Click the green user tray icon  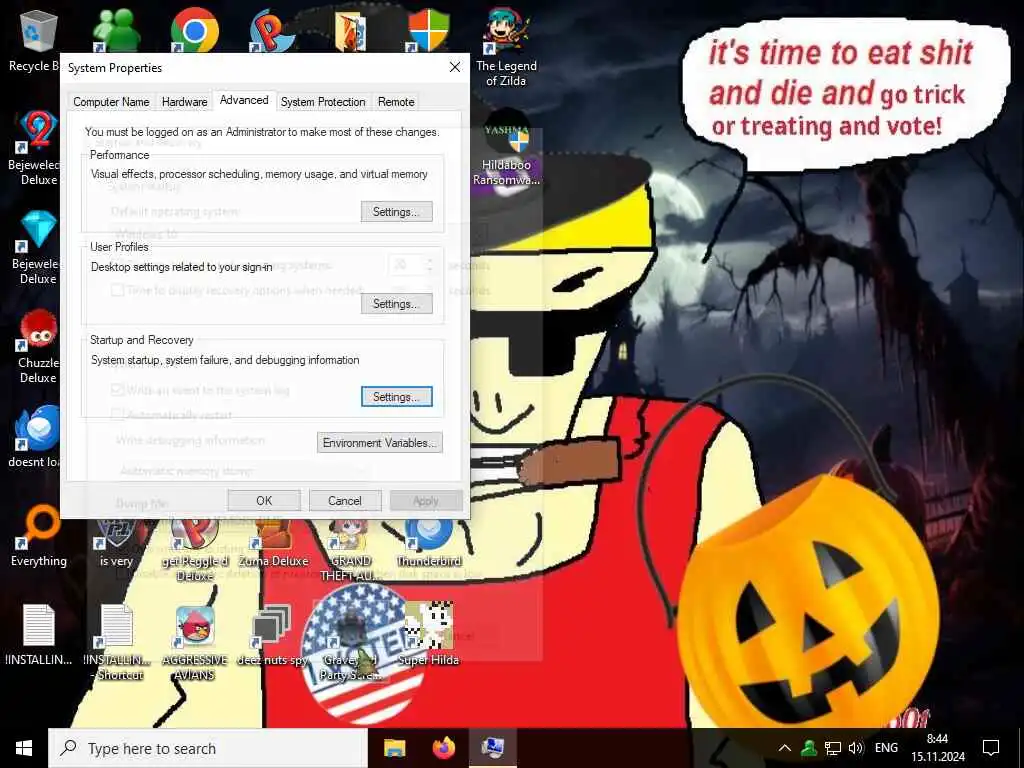(809, 748)
